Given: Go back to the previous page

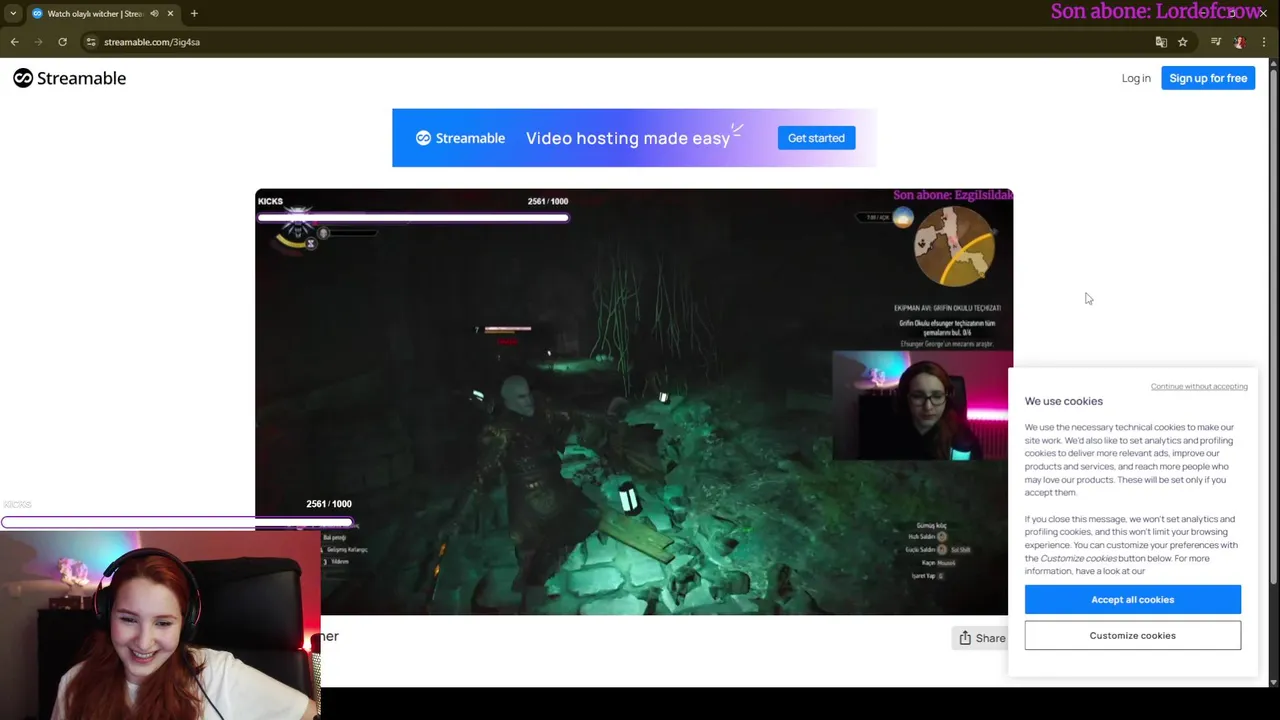Looking at the screenshot, I should tap(14, 42).
